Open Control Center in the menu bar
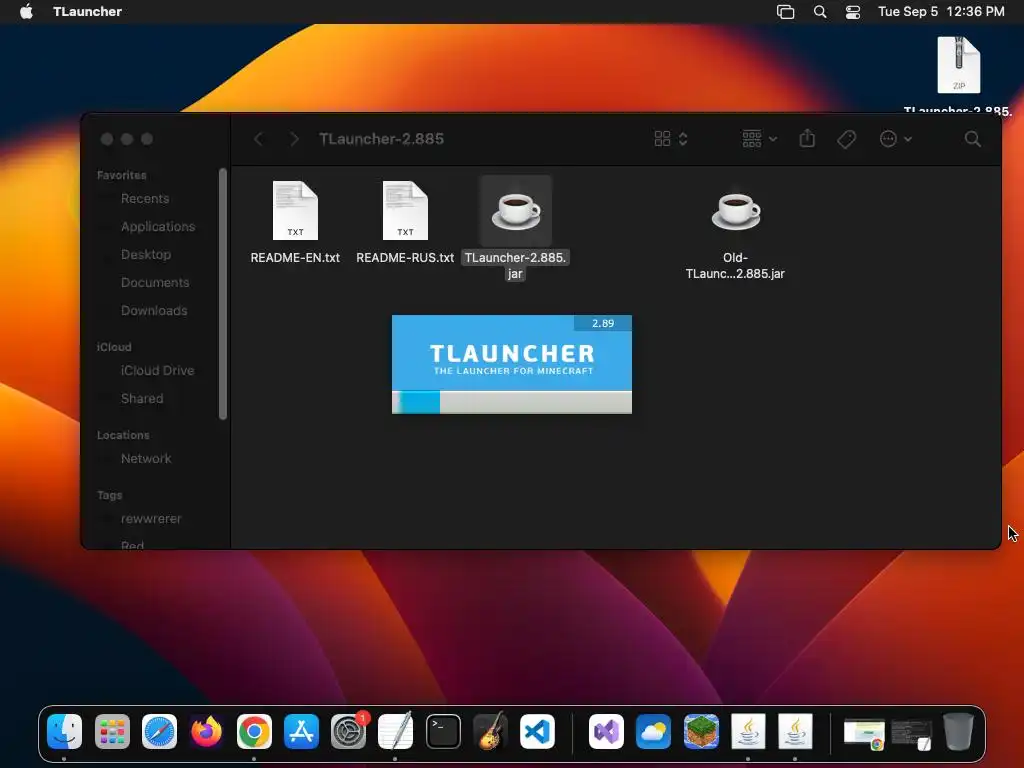This screenshot has width=1024, height=768. coord(852,12)
